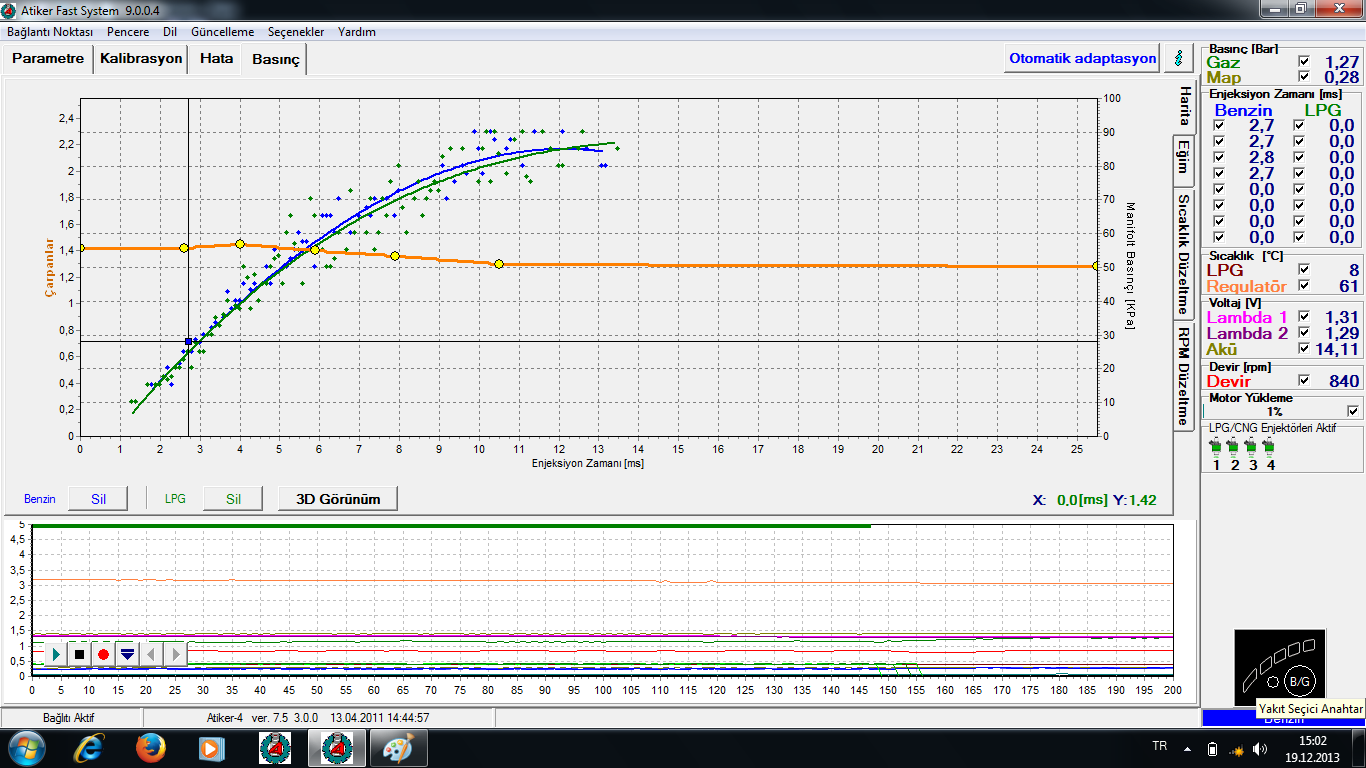Viewport: 1366px width, 768px height.
Task: Click the info icon beside Otomatik adaptasyon
Action: pos(1178,58)
